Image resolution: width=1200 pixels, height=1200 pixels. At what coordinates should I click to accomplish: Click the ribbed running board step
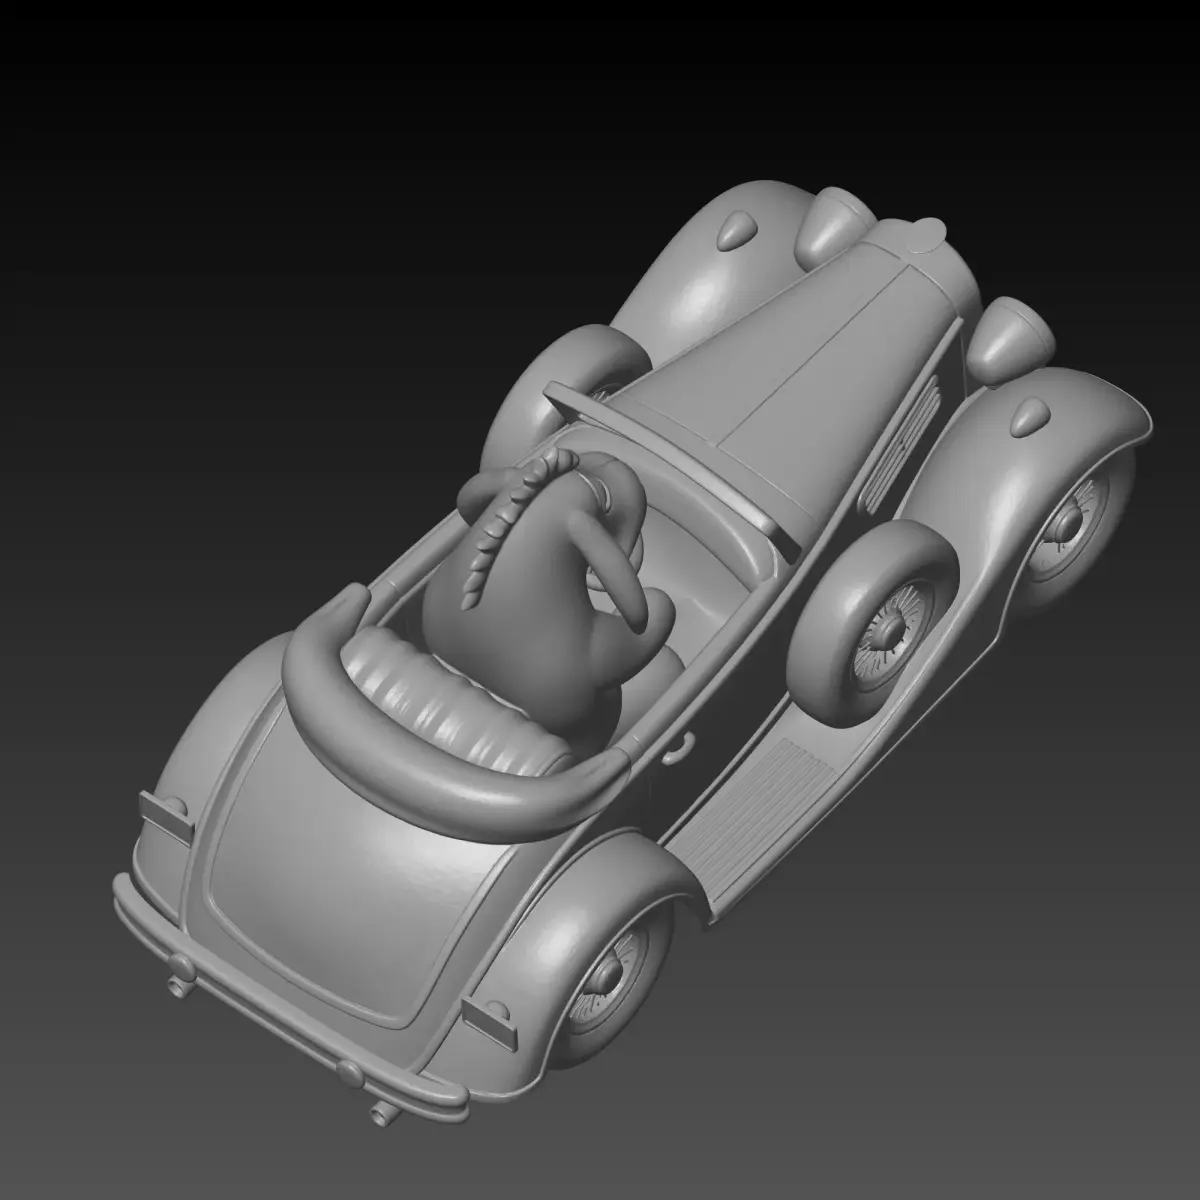(x=758, y=815)
